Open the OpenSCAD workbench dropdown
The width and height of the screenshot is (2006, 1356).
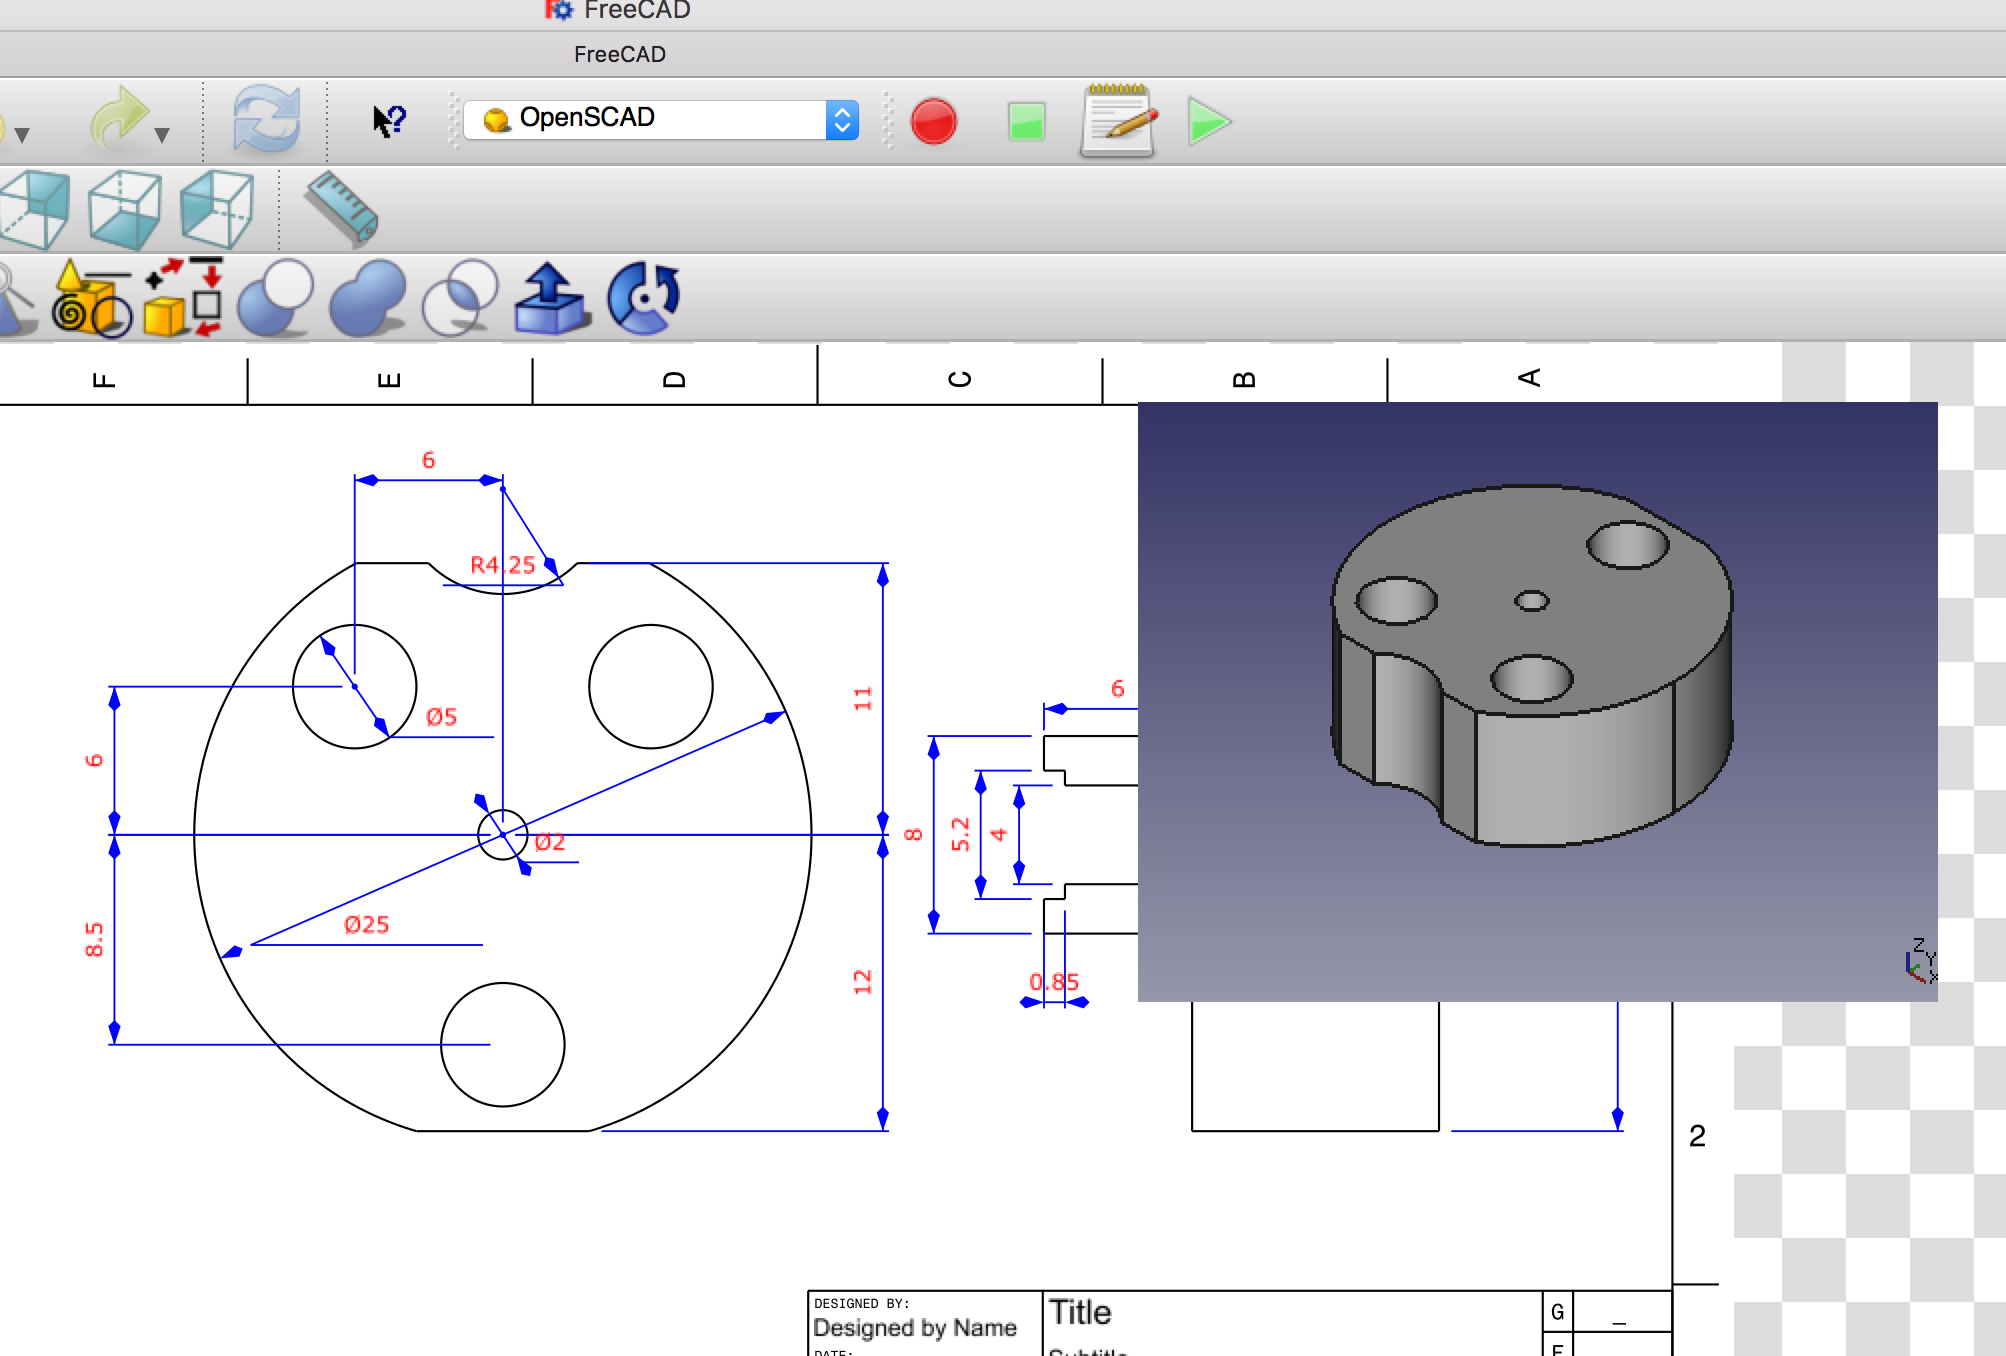tap(660, 119)
